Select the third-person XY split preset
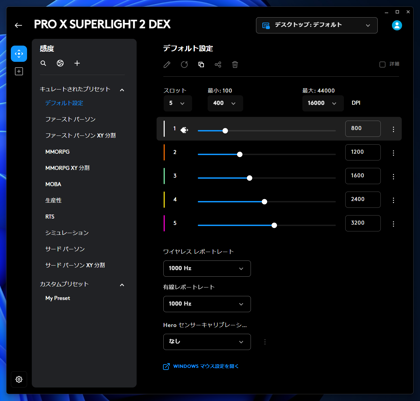This screenshot has height=401, width=420. [x=75, y=265]
